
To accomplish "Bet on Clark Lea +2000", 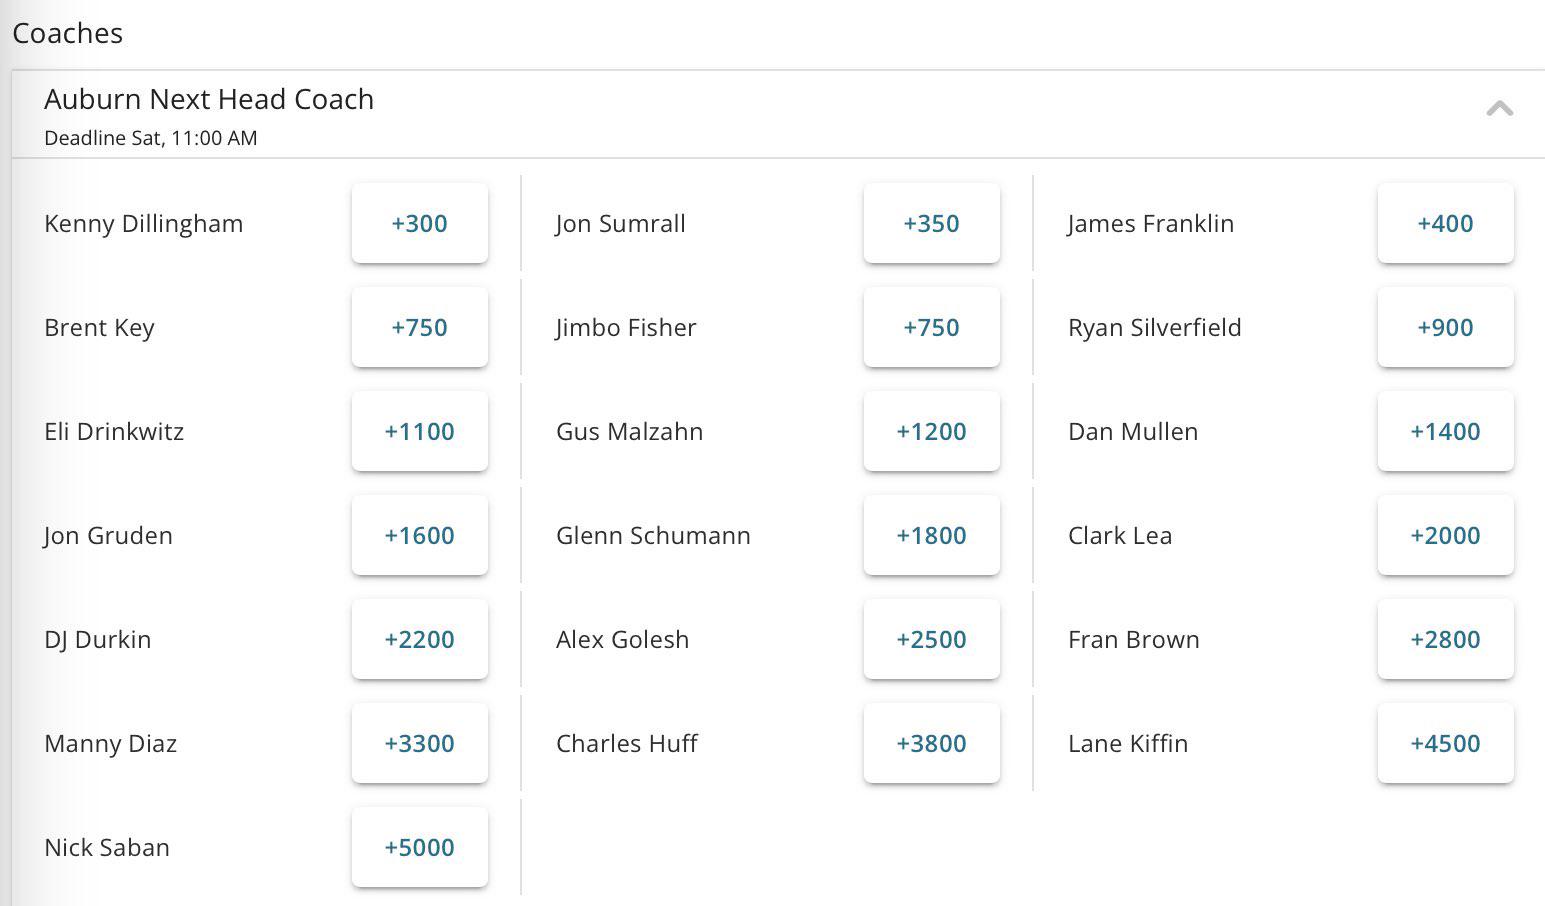I will click(x=1445, y=535).
